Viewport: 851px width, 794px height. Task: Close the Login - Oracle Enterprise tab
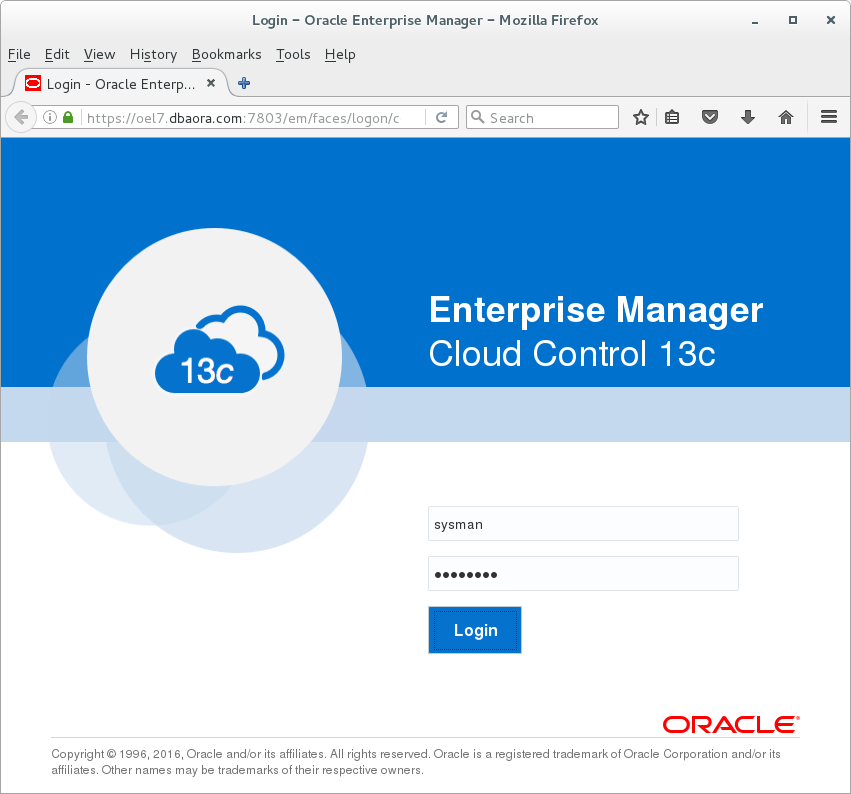point(211,83)
